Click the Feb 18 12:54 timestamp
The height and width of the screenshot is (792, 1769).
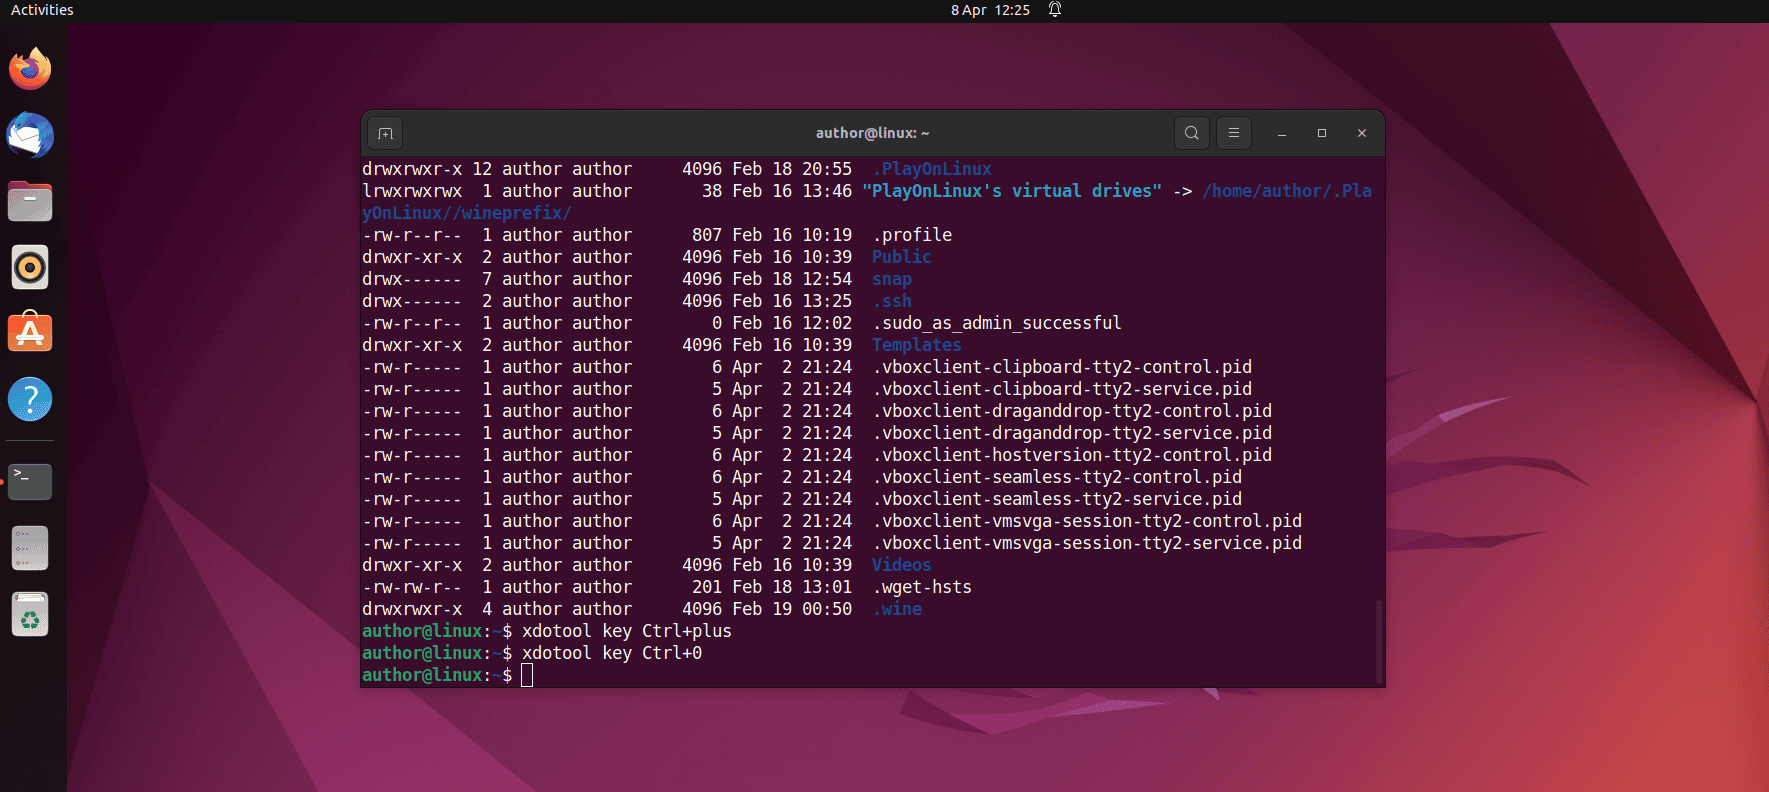(792, 279)
